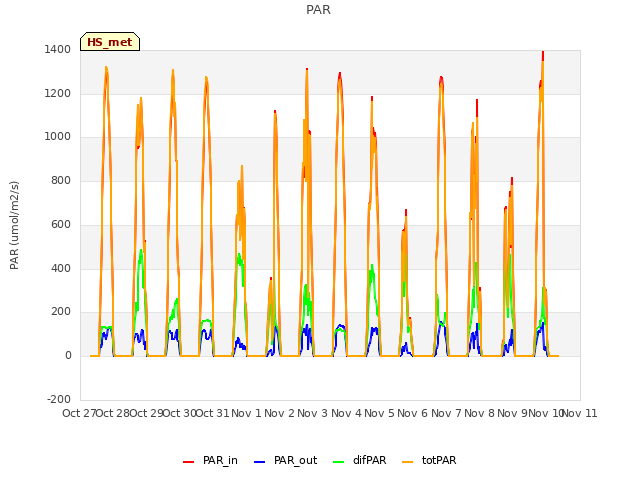Click the Oct 30 x-axis label

pyautogui.click(x=180, y=413)
